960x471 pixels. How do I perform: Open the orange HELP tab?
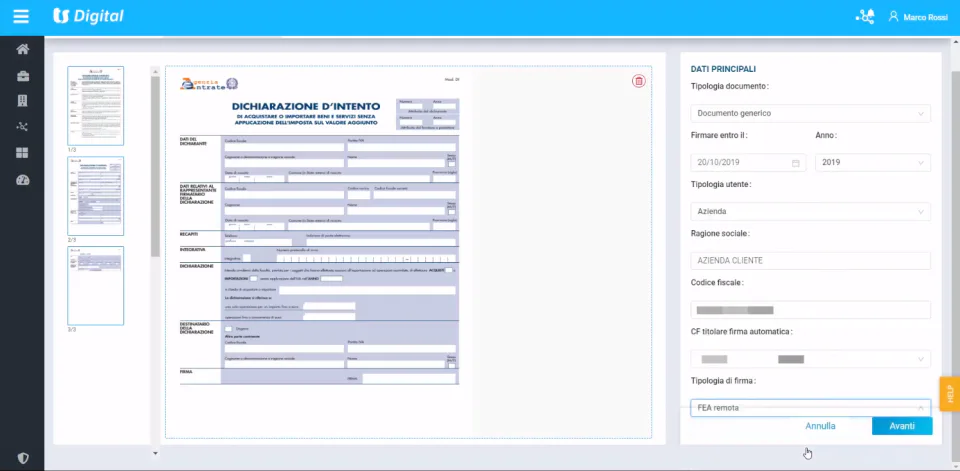950,394
